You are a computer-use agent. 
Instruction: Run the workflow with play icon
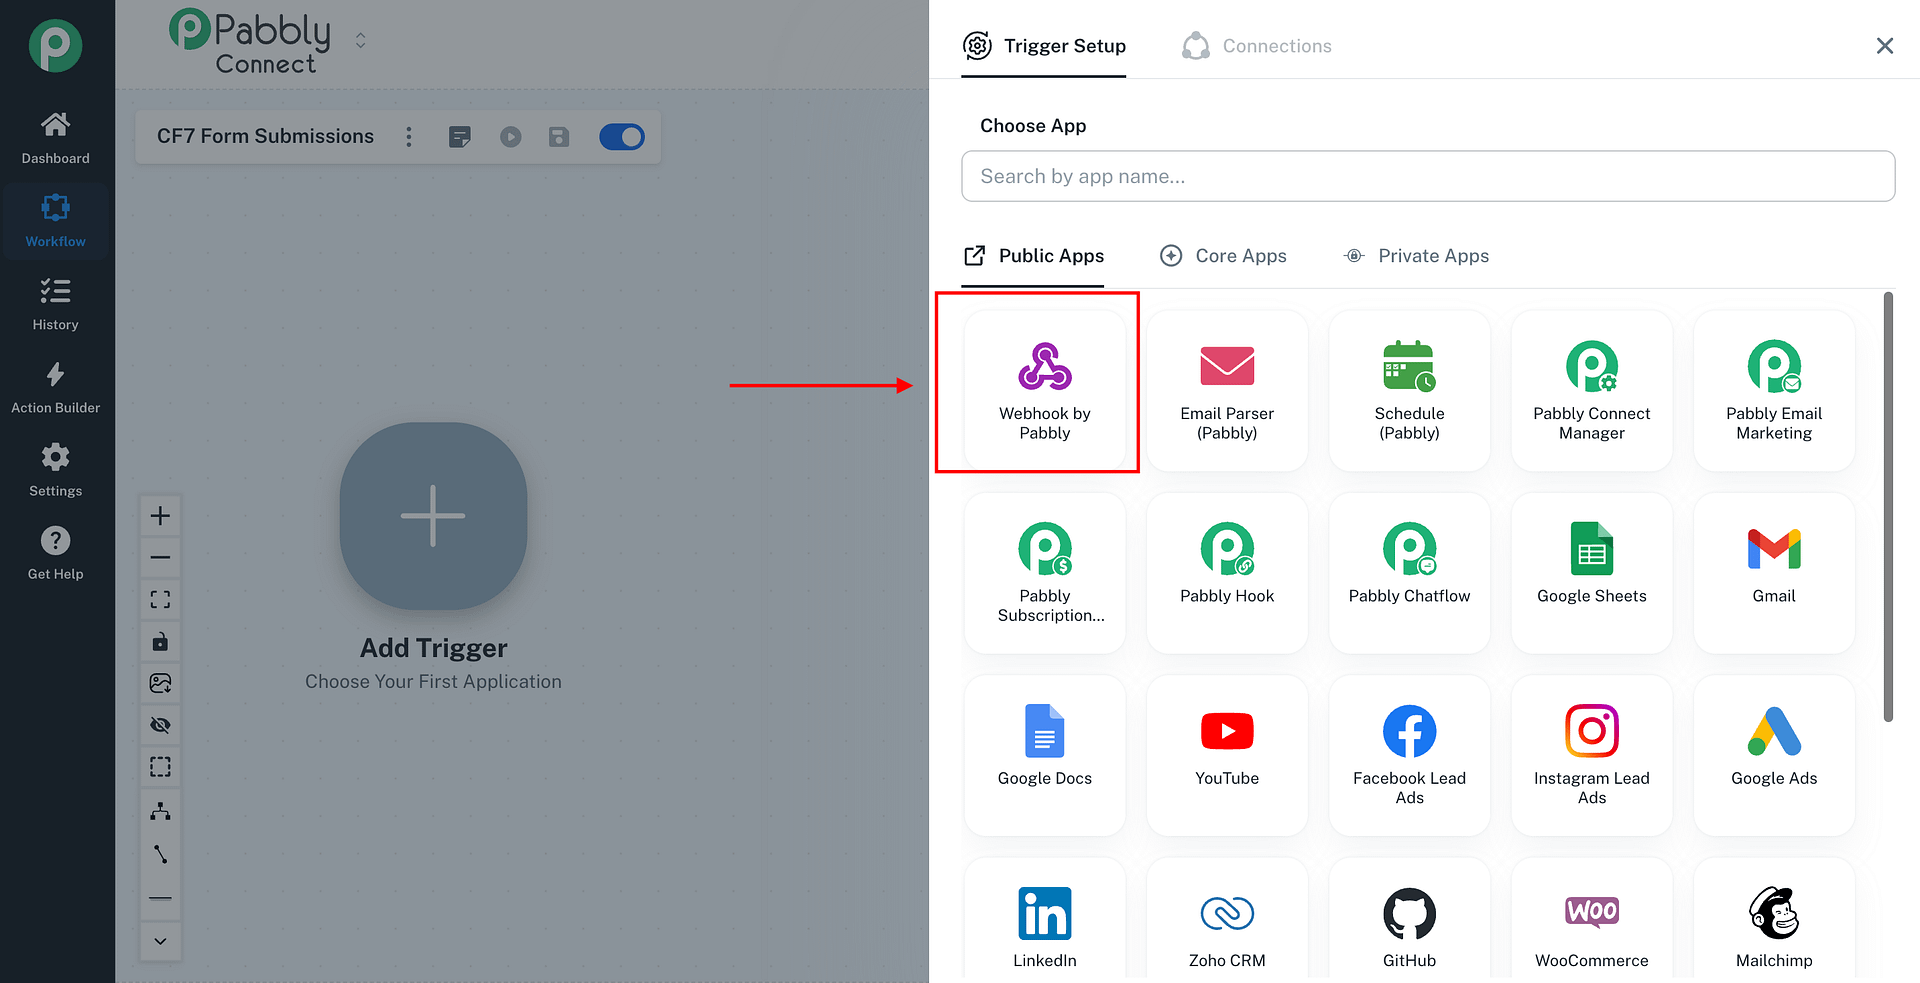(x=511, y=137)
